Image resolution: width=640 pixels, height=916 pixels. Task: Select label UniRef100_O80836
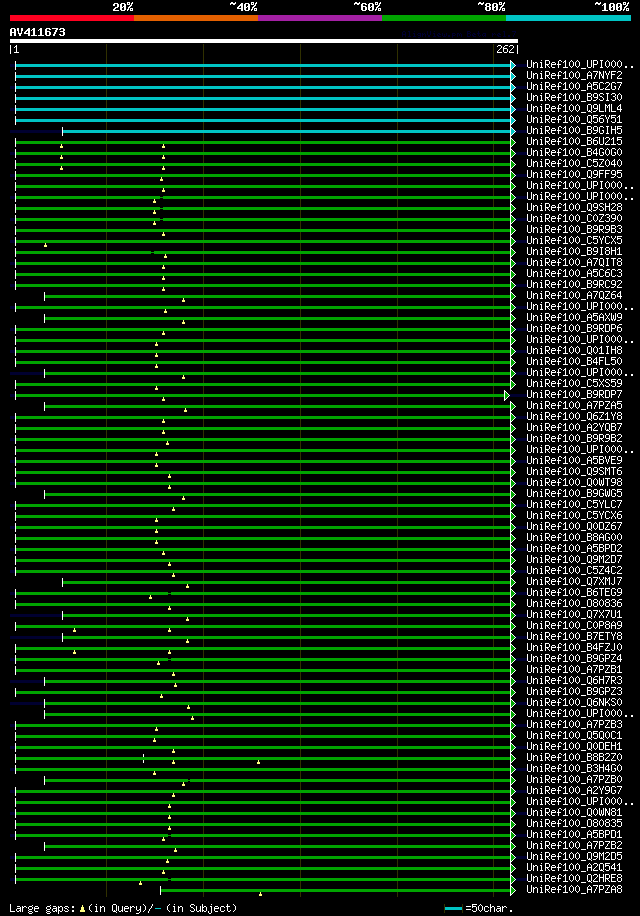click(x=574, y=603)
